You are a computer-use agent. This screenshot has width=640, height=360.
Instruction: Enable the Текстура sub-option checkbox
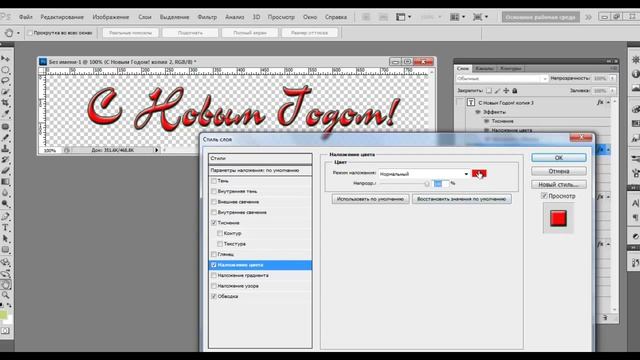220,244
